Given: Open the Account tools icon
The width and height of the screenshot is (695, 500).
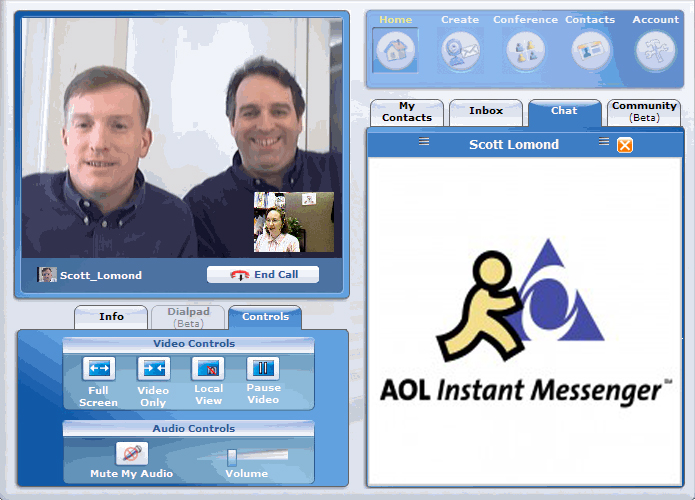Looking at the screenshot, I should click(656, 51).
